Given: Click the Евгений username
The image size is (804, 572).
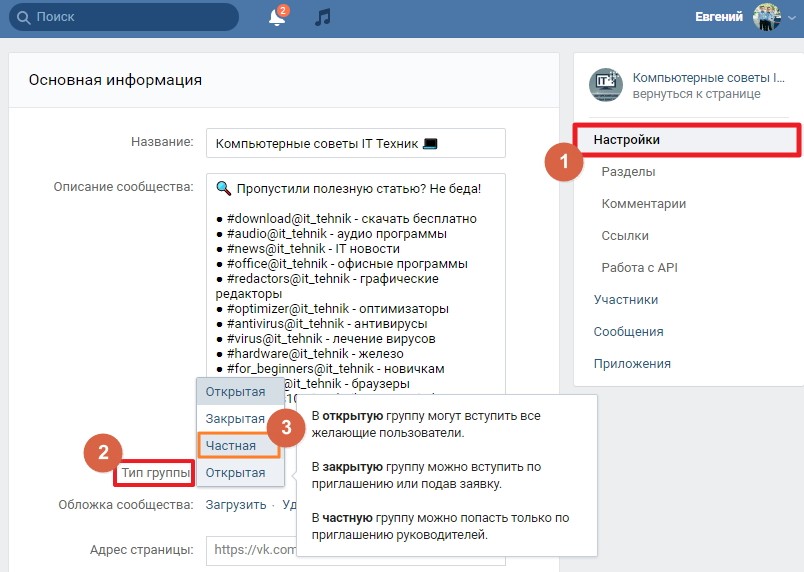Looking at the screenshot, I should tap(719, 17).
